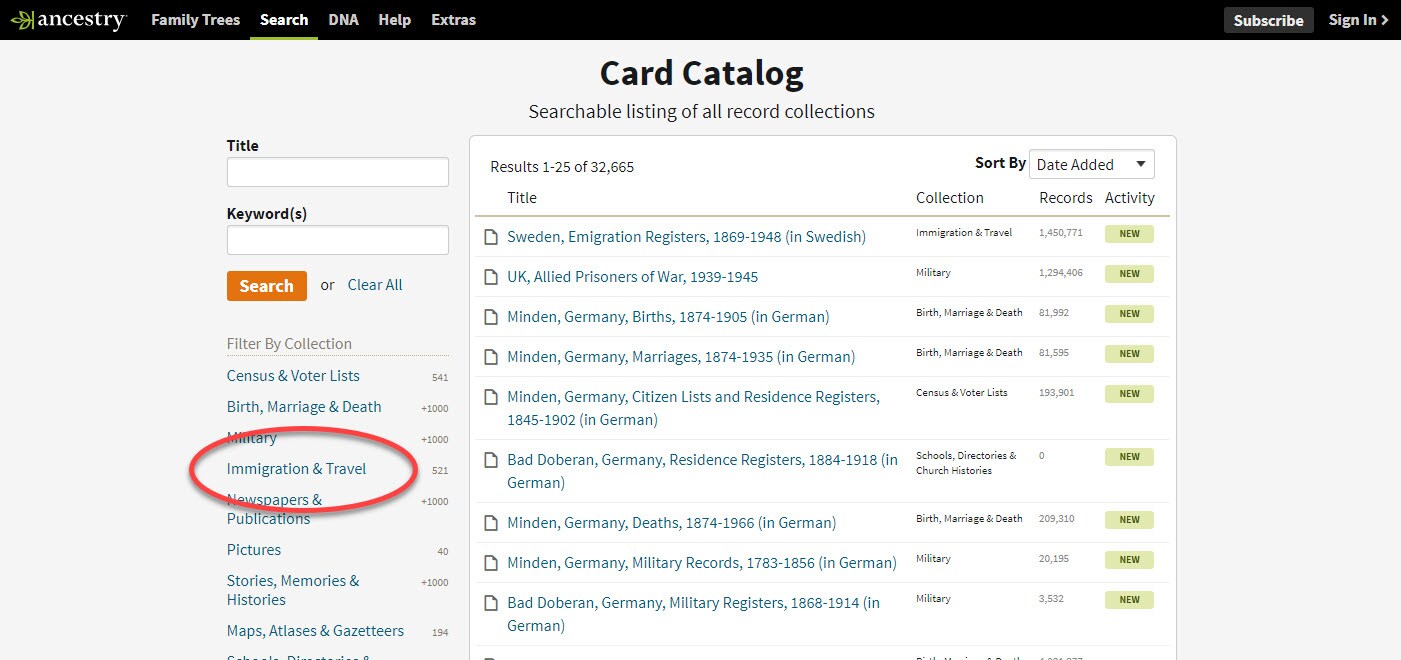The width and height of the screenshot is (1401, 660).
Task: Click document icon next to Minden, Germany, Marriages
Action: tap(491, 356)
